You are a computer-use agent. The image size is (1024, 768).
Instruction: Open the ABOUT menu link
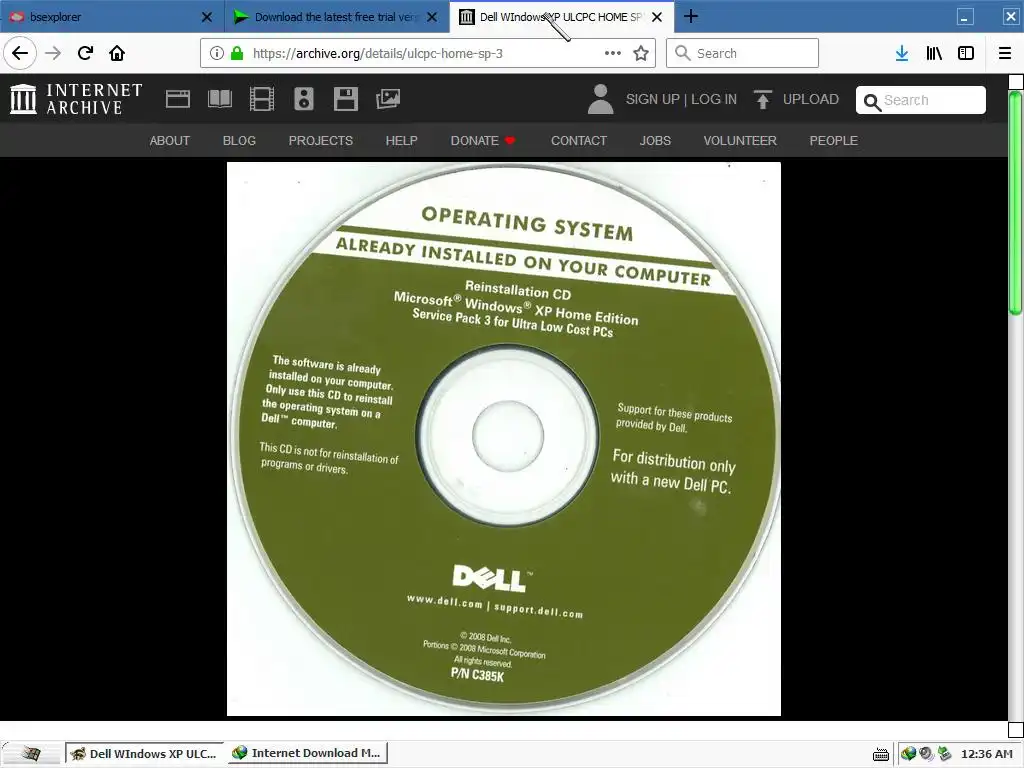(x=170, y=140)
